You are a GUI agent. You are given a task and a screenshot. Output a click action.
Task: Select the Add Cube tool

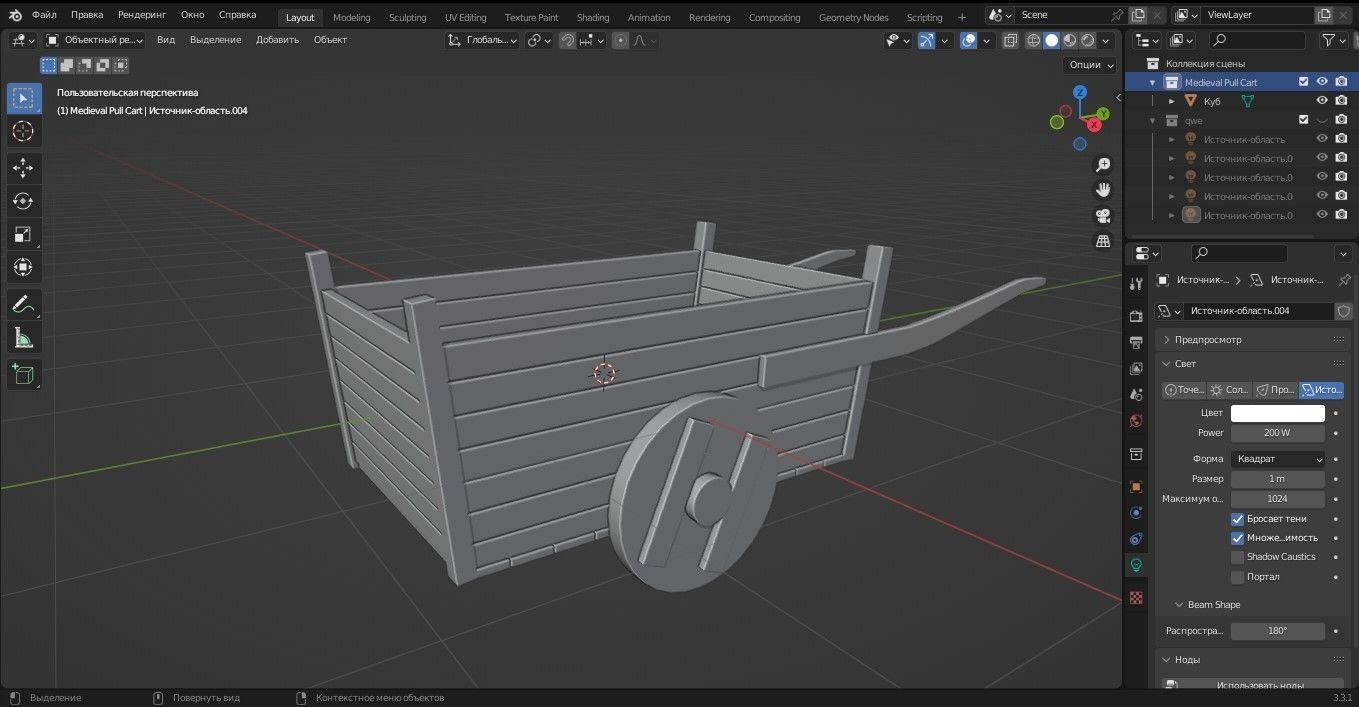[24, 375]
